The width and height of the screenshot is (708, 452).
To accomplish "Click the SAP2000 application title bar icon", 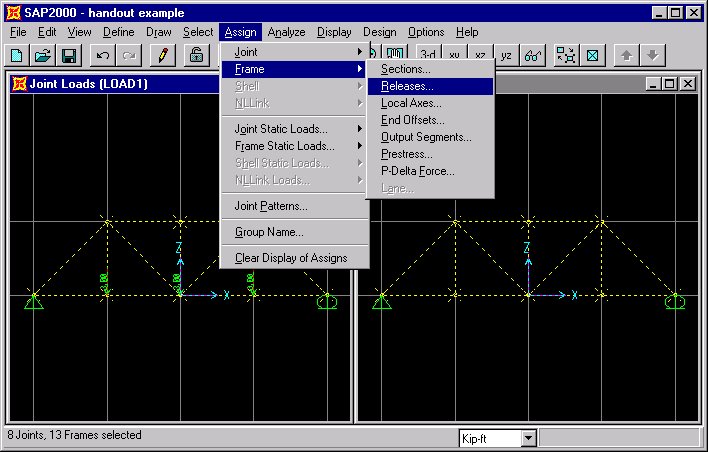I will pyautogui.click(x=14, y=13).
